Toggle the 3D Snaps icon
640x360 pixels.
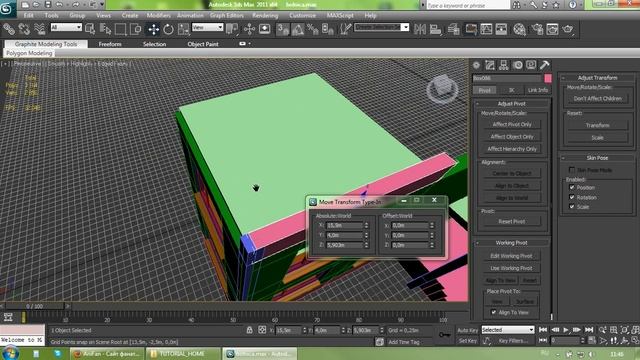point(282,29)
